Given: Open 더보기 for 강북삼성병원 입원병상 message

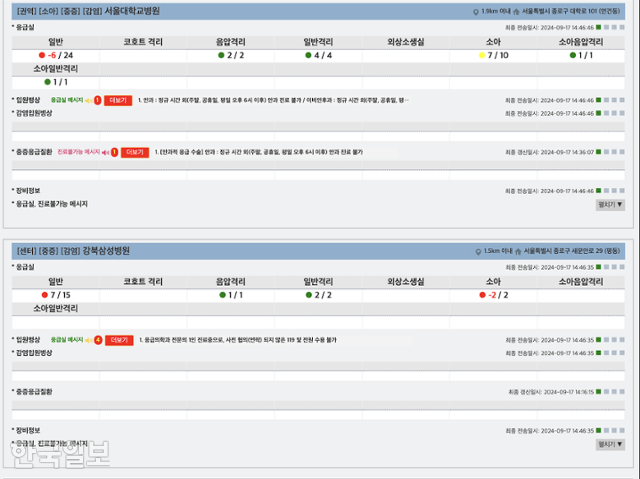Looking at the screenshot, I should coord(119,340).
